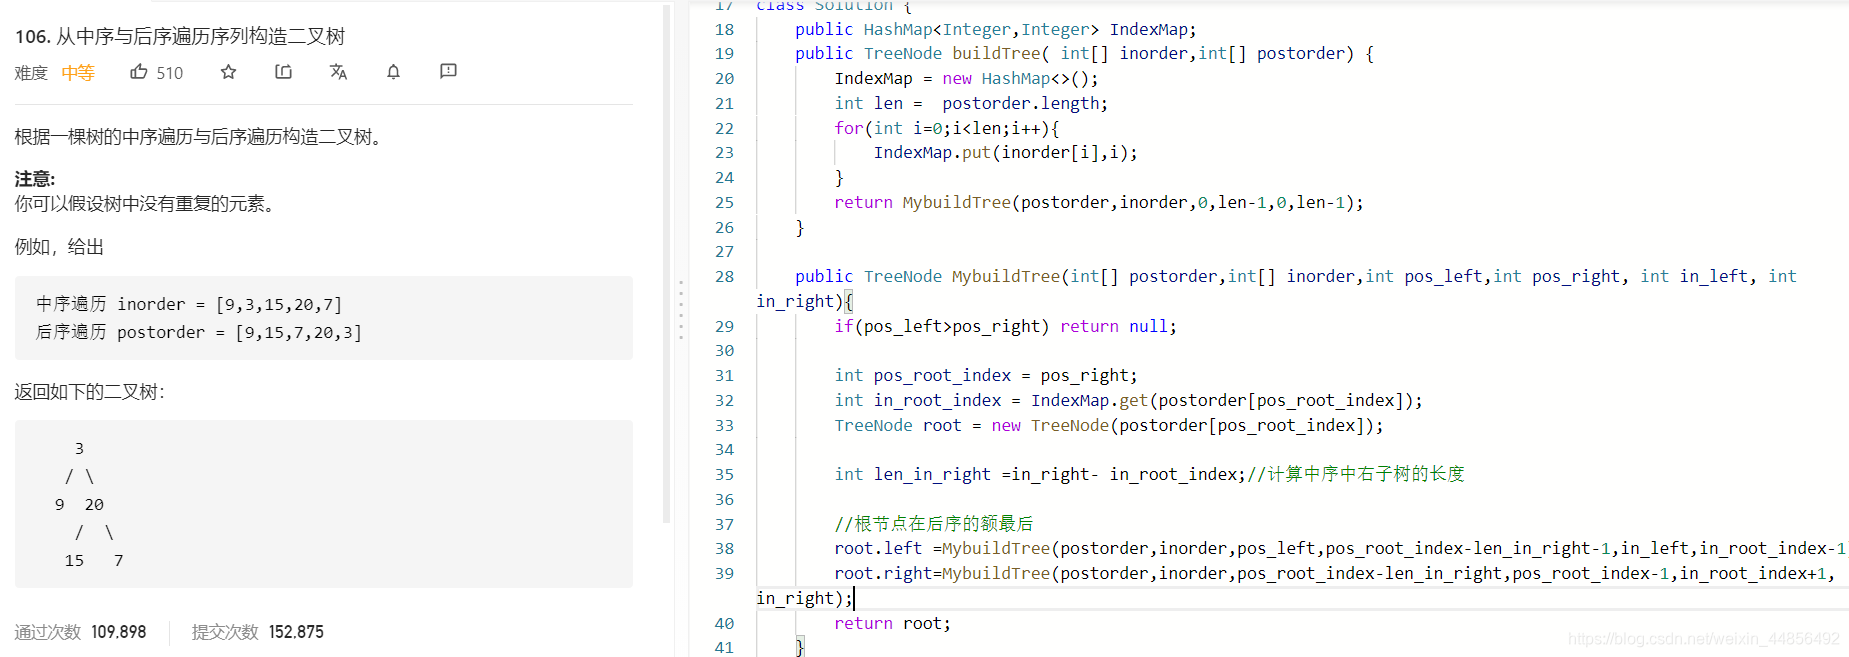Viewport: 1849px width, 657px height.
Task: Click the inorder example line
Action: pos(189,304)
